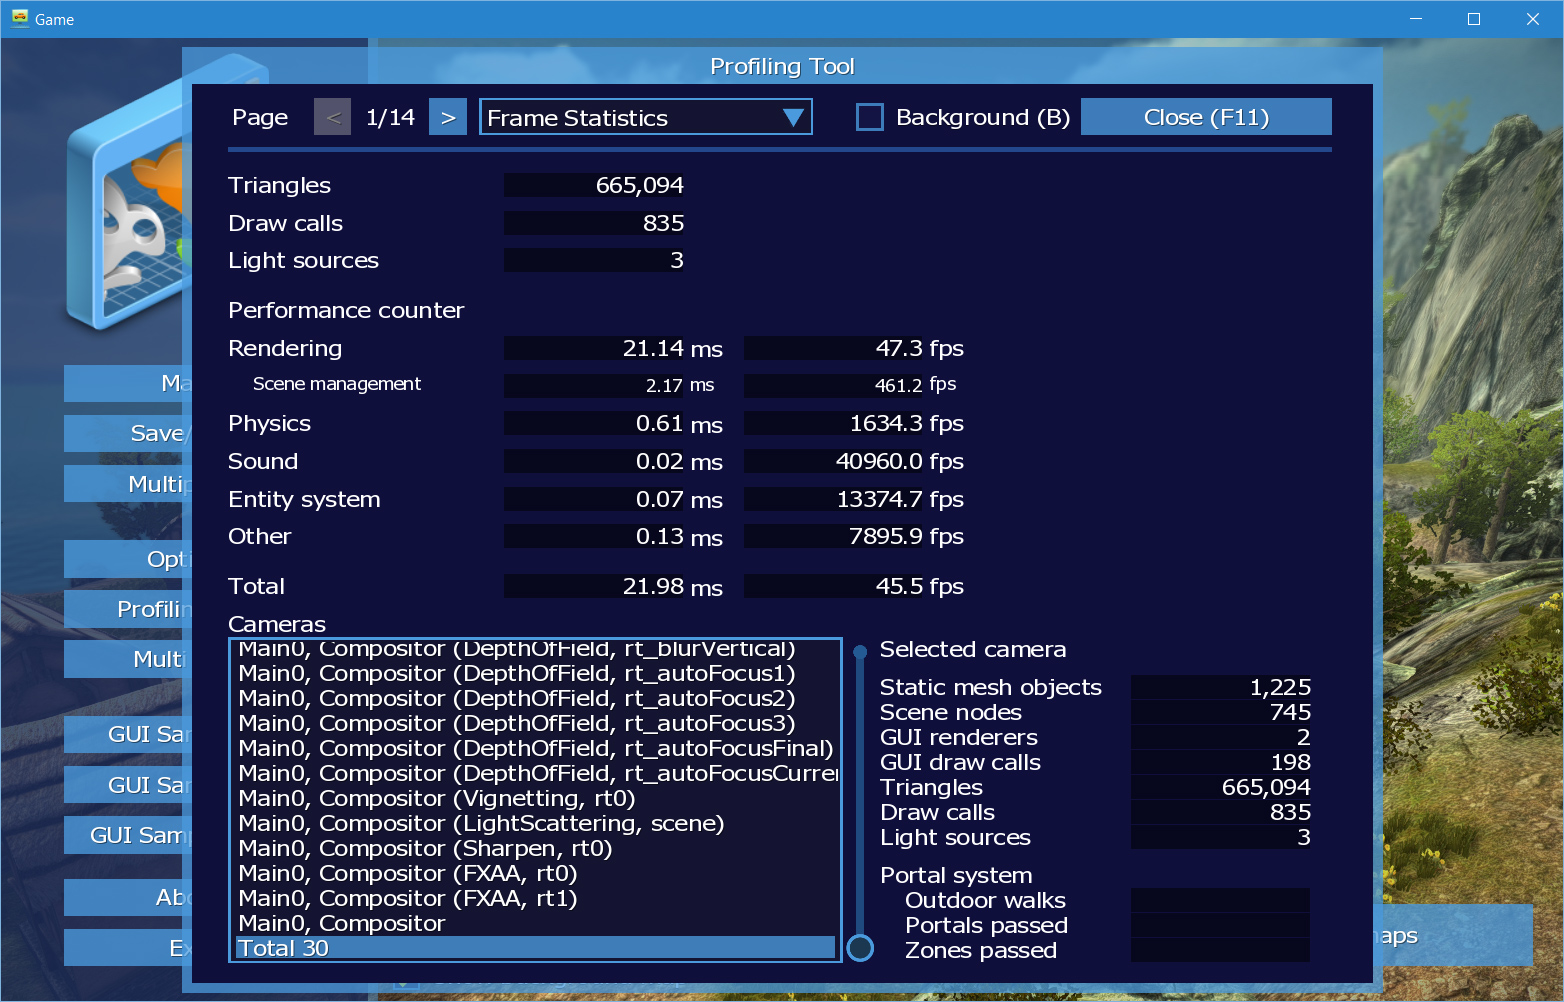Select Main0, Compositor (LightScattering, scene)
This screenshot has height=1002, width=1564.
coord(481,823)
